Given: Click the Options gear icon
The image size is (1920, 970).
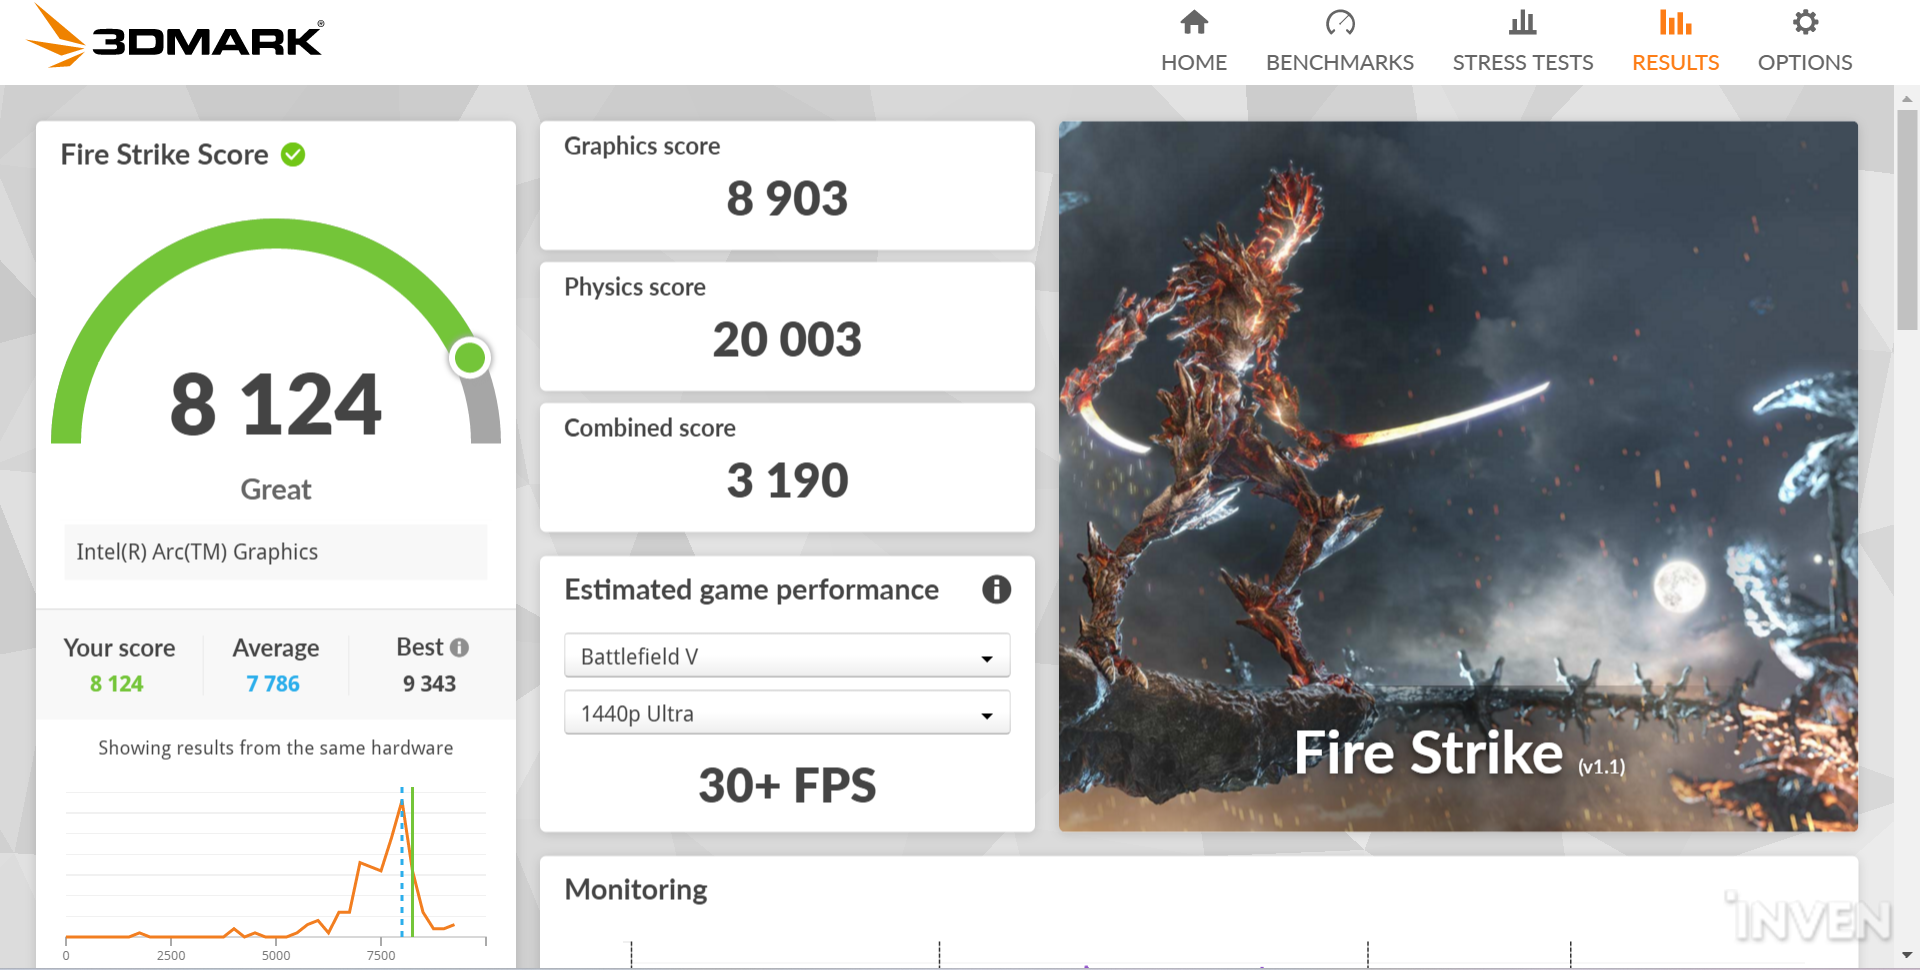Looking at the screenshot, I should click(x=1805, y=22).
